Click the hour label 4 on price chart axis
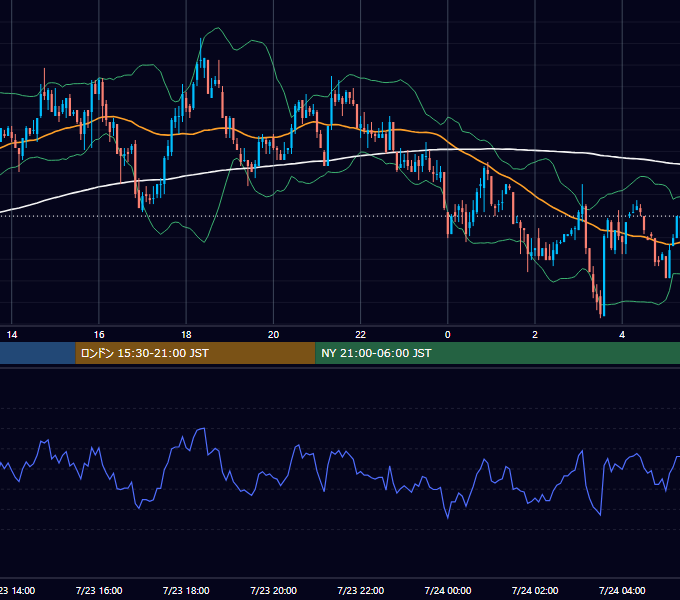680x600 pixels. (622, 334)
